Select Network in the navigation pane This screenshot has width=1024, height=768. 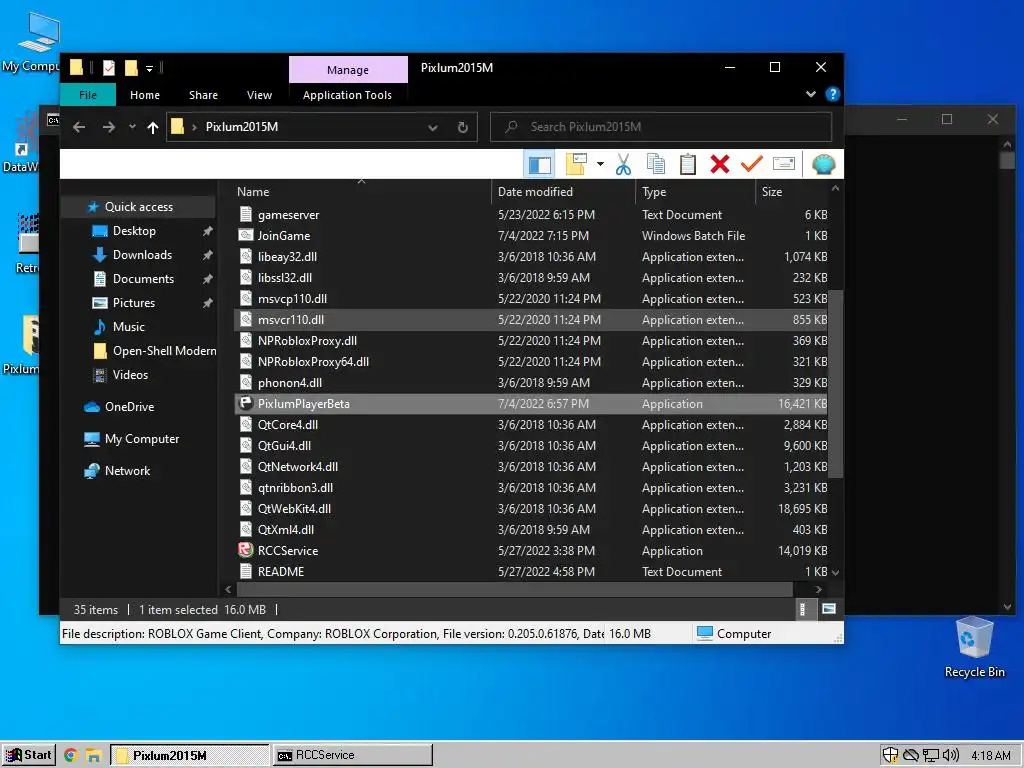point(127,471)
